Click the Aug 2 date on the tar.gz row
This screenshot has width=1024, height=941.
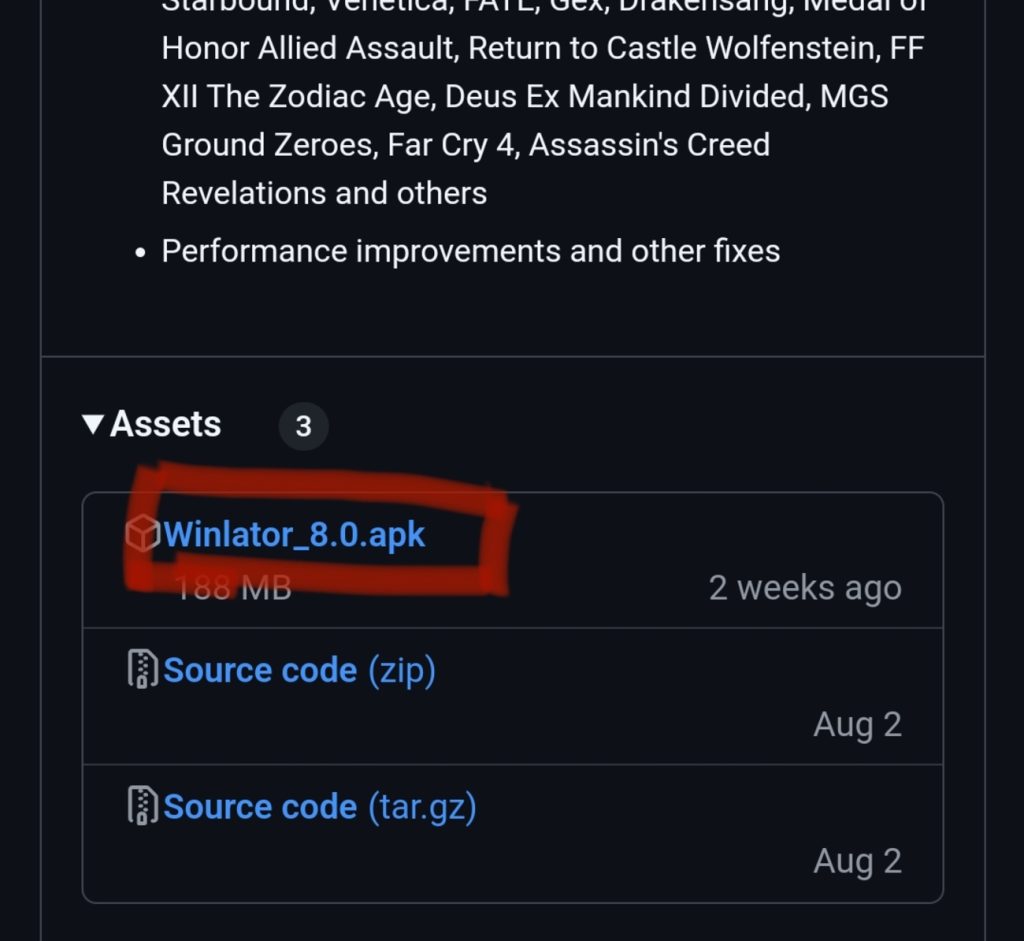coord(857,860)
